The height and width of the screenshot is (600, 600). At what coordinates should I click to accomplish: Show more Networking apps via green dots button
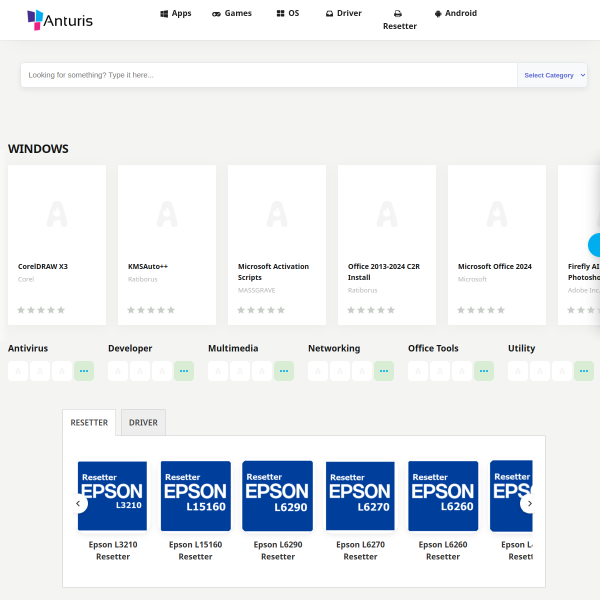click(x=384, y=371)
